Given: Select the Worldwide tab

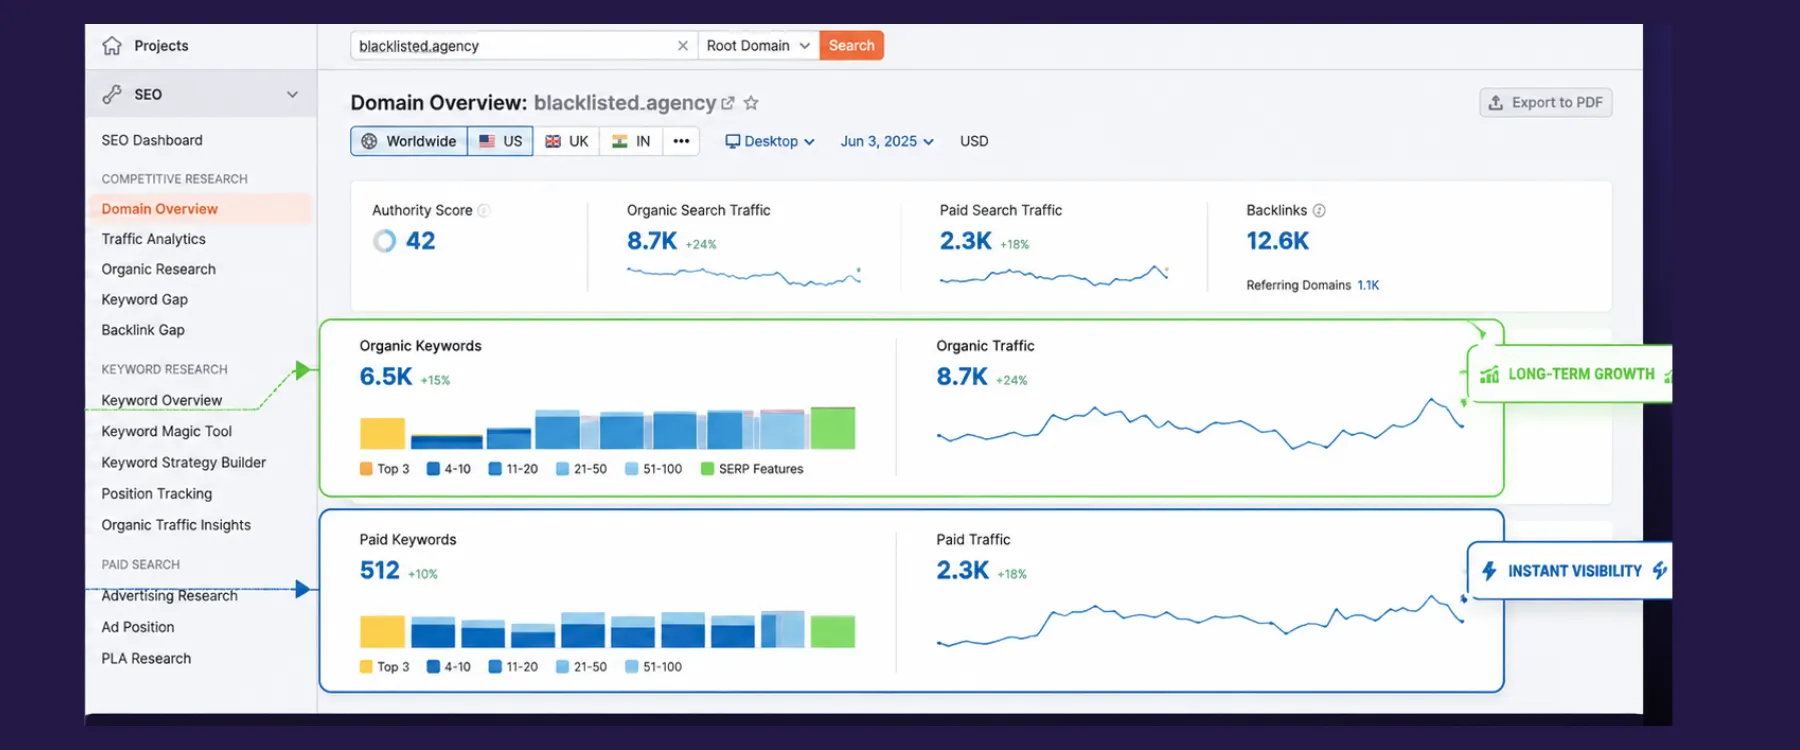Looking at the screenshot, I should click(409, 141).
